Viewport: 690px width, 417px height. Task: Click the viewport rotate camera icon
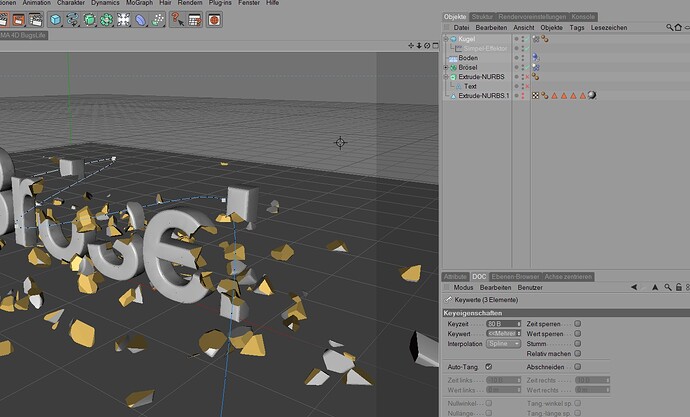427,45
